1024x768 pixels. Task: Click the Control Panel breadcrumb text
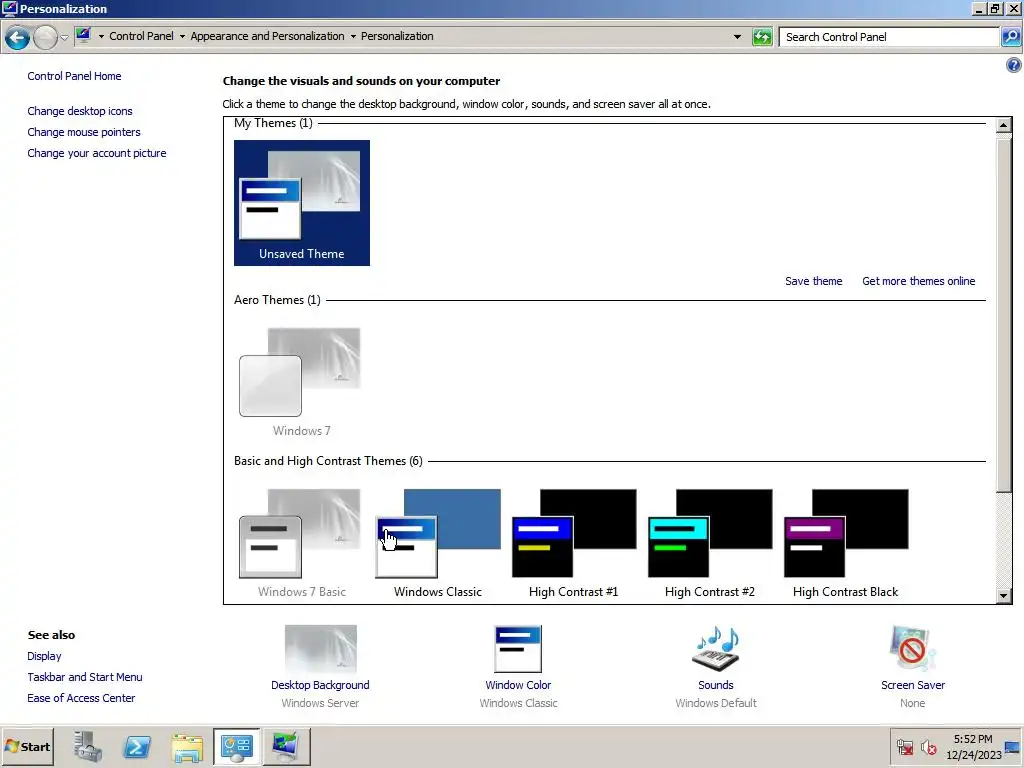coord(141,37)
